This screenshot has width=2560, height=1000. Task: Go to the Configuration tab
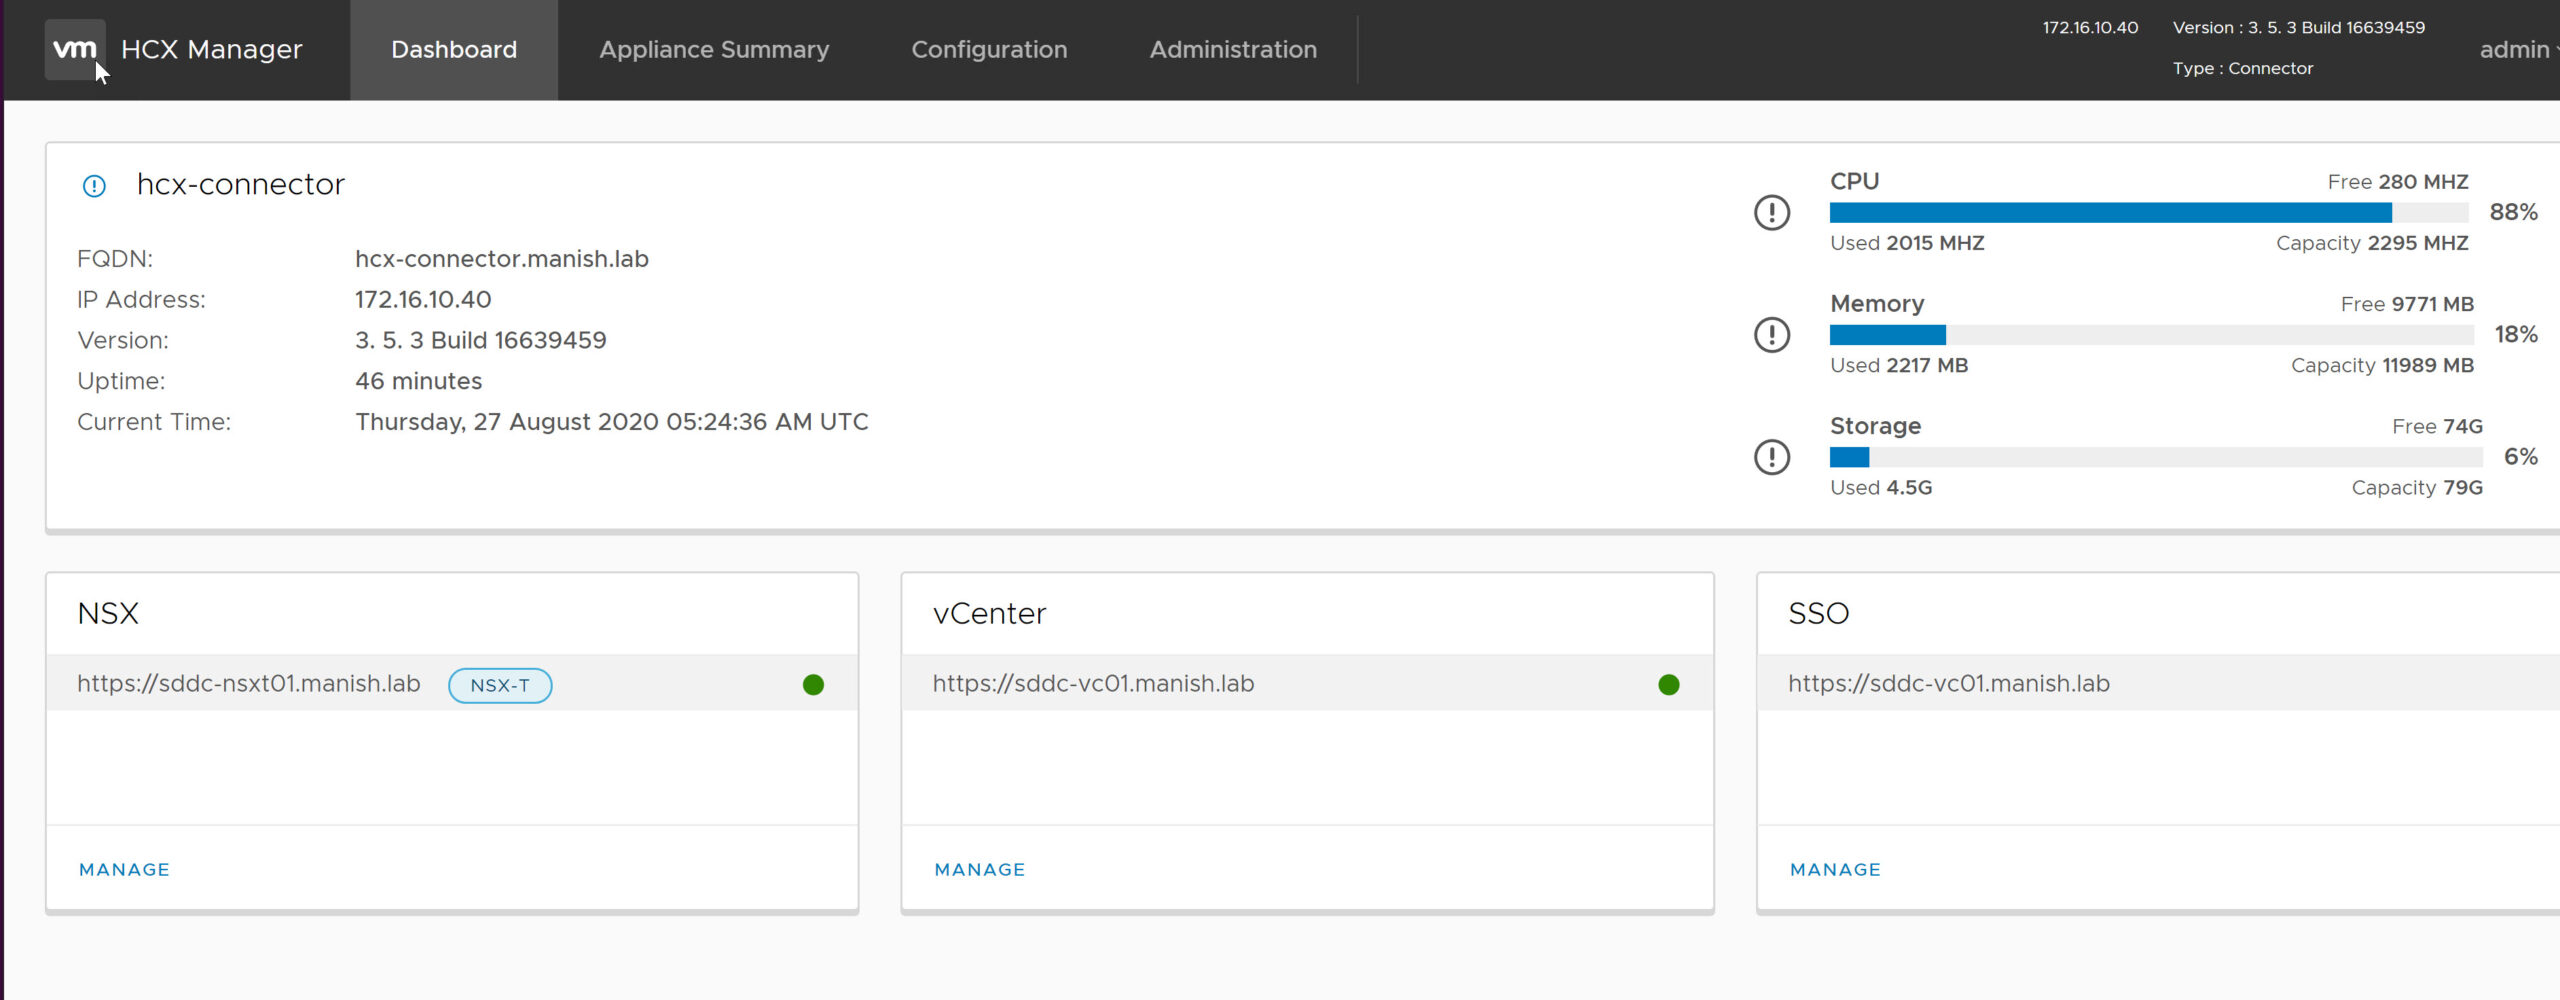989,50
